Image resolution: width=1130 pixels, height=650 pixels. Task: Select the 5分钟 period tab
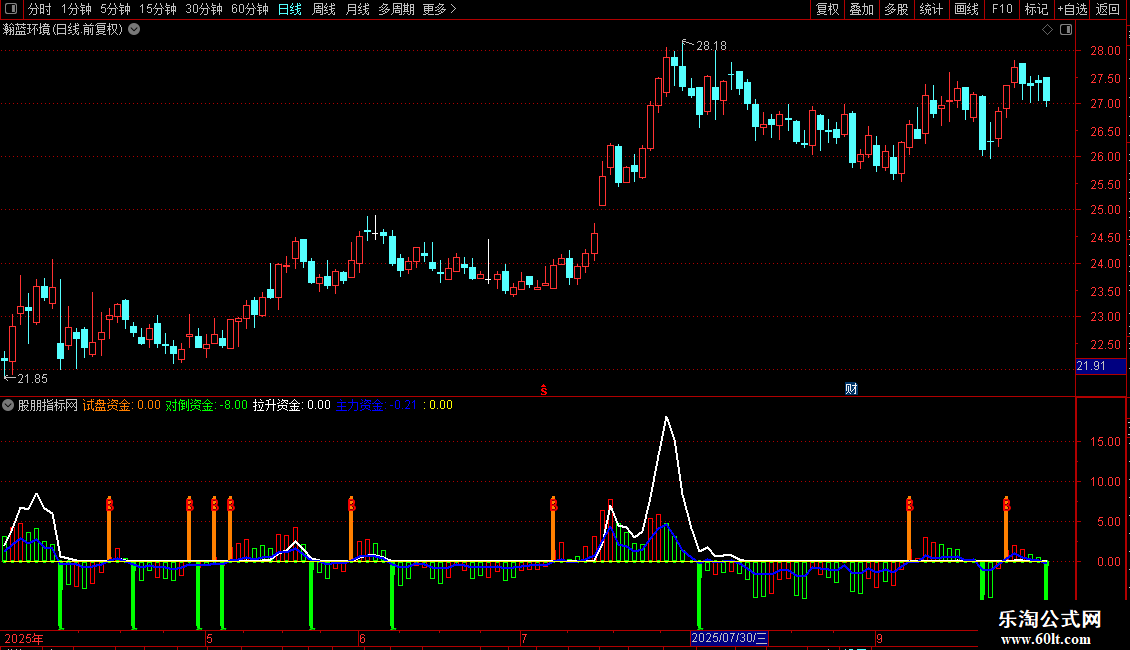(x=115, y=9)
